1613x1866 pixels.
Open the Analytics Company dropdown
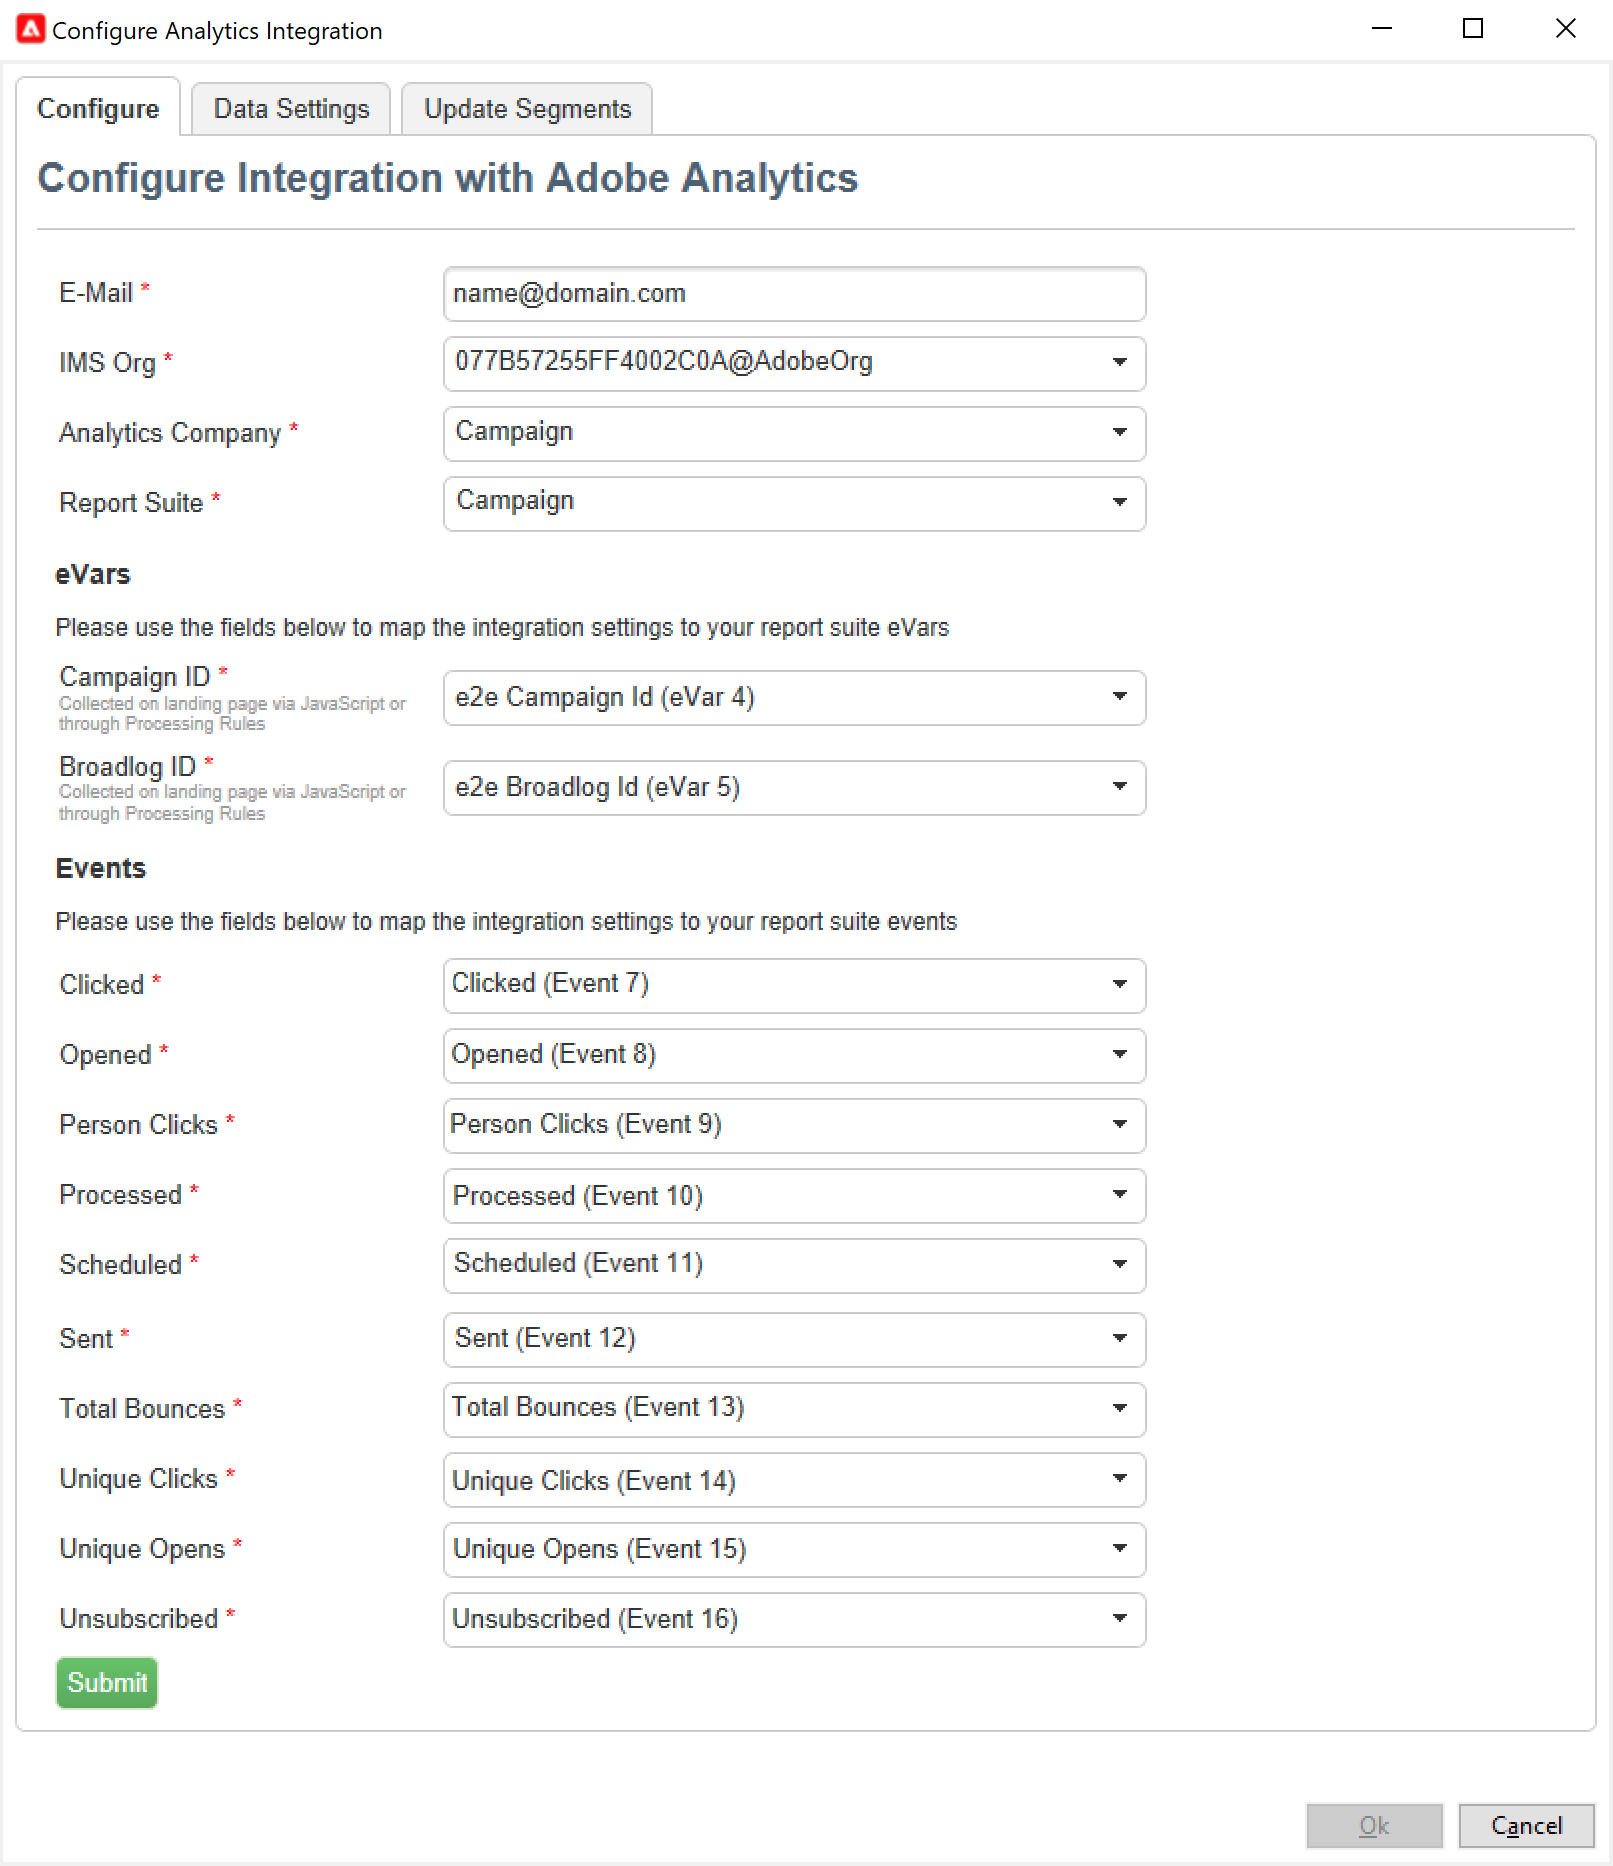point(794,432)
